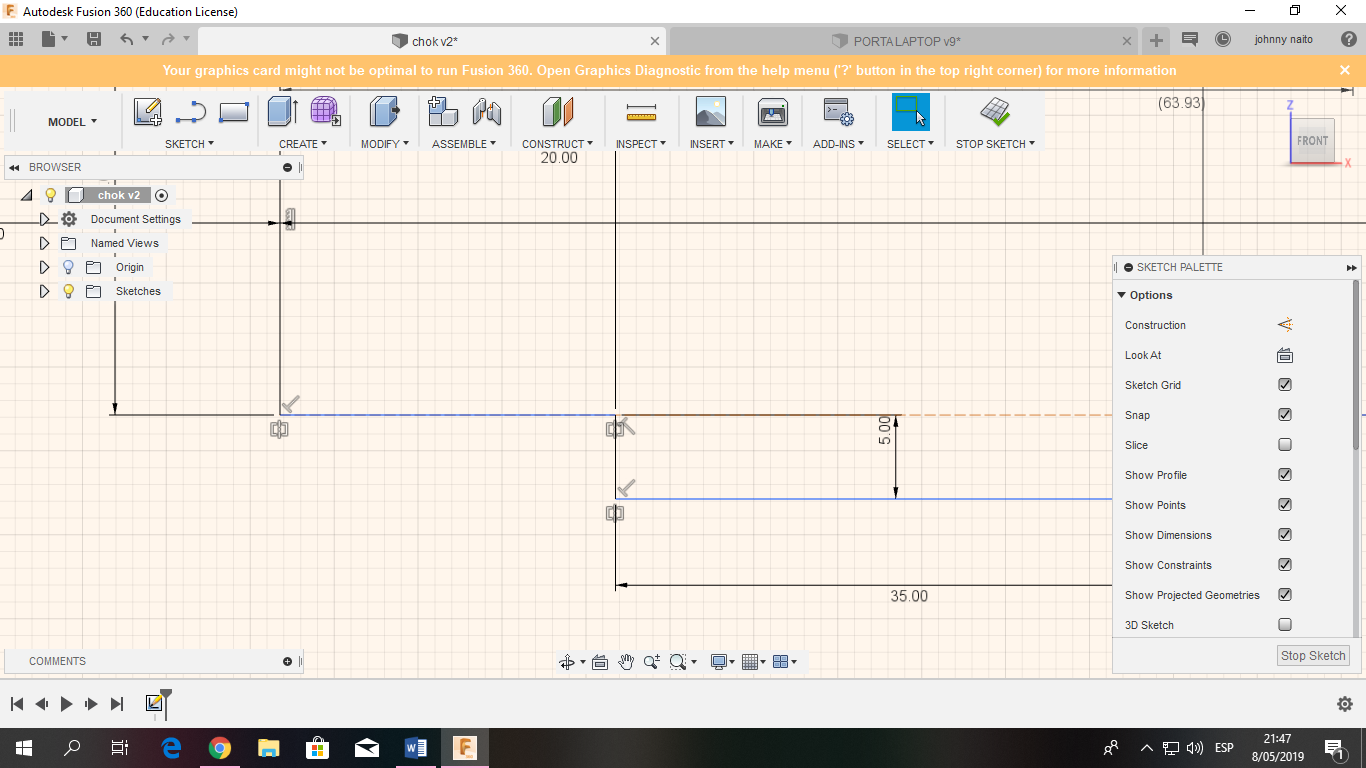Click the Insert image icon
The image size is (1366, 768).
tap(711, 111)
